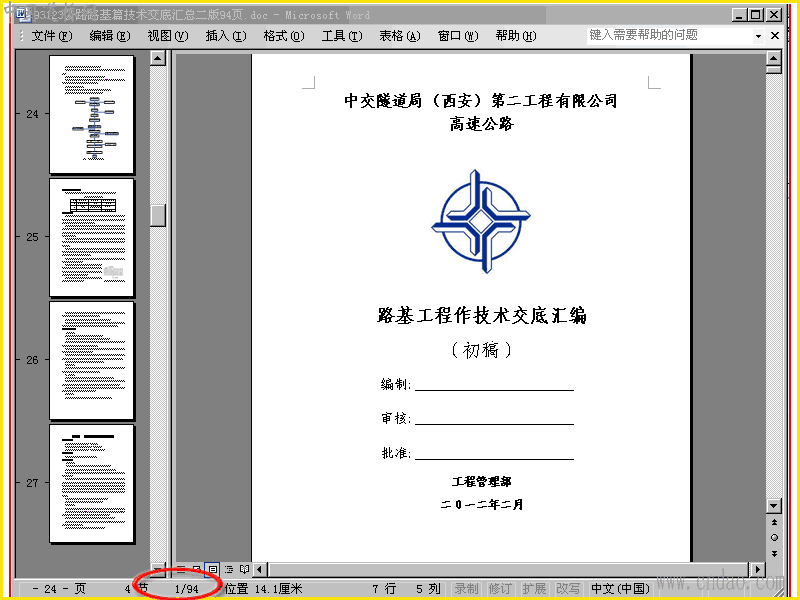This screenshot has width=800, height=600.
Task: Click the Word document icon in title bar
Action: tap(22, 15)
